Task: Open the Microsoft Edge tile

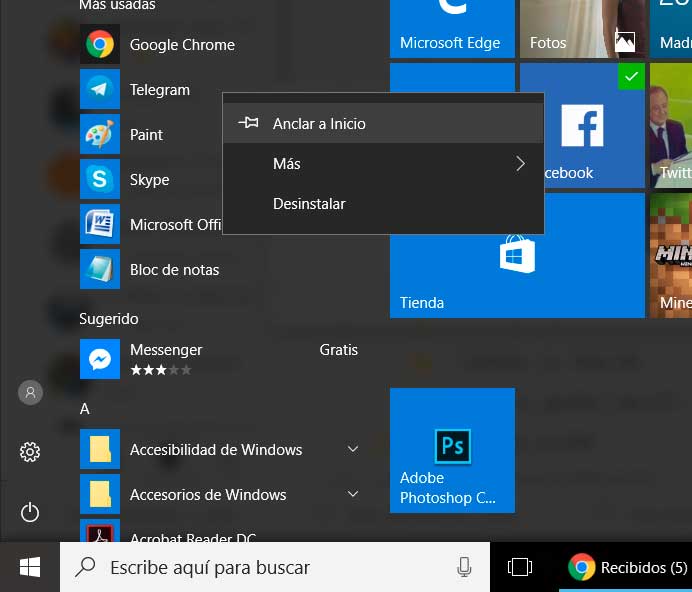Action: click(452, 29)
